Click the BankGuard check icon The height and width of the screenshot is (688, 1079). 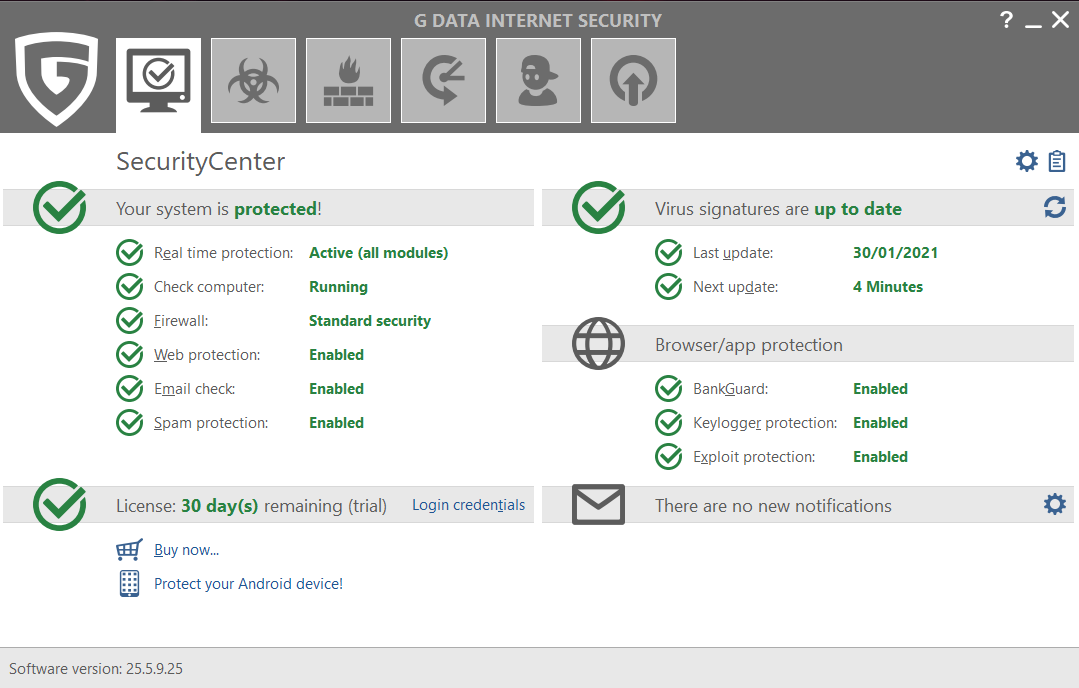(668, 389)
